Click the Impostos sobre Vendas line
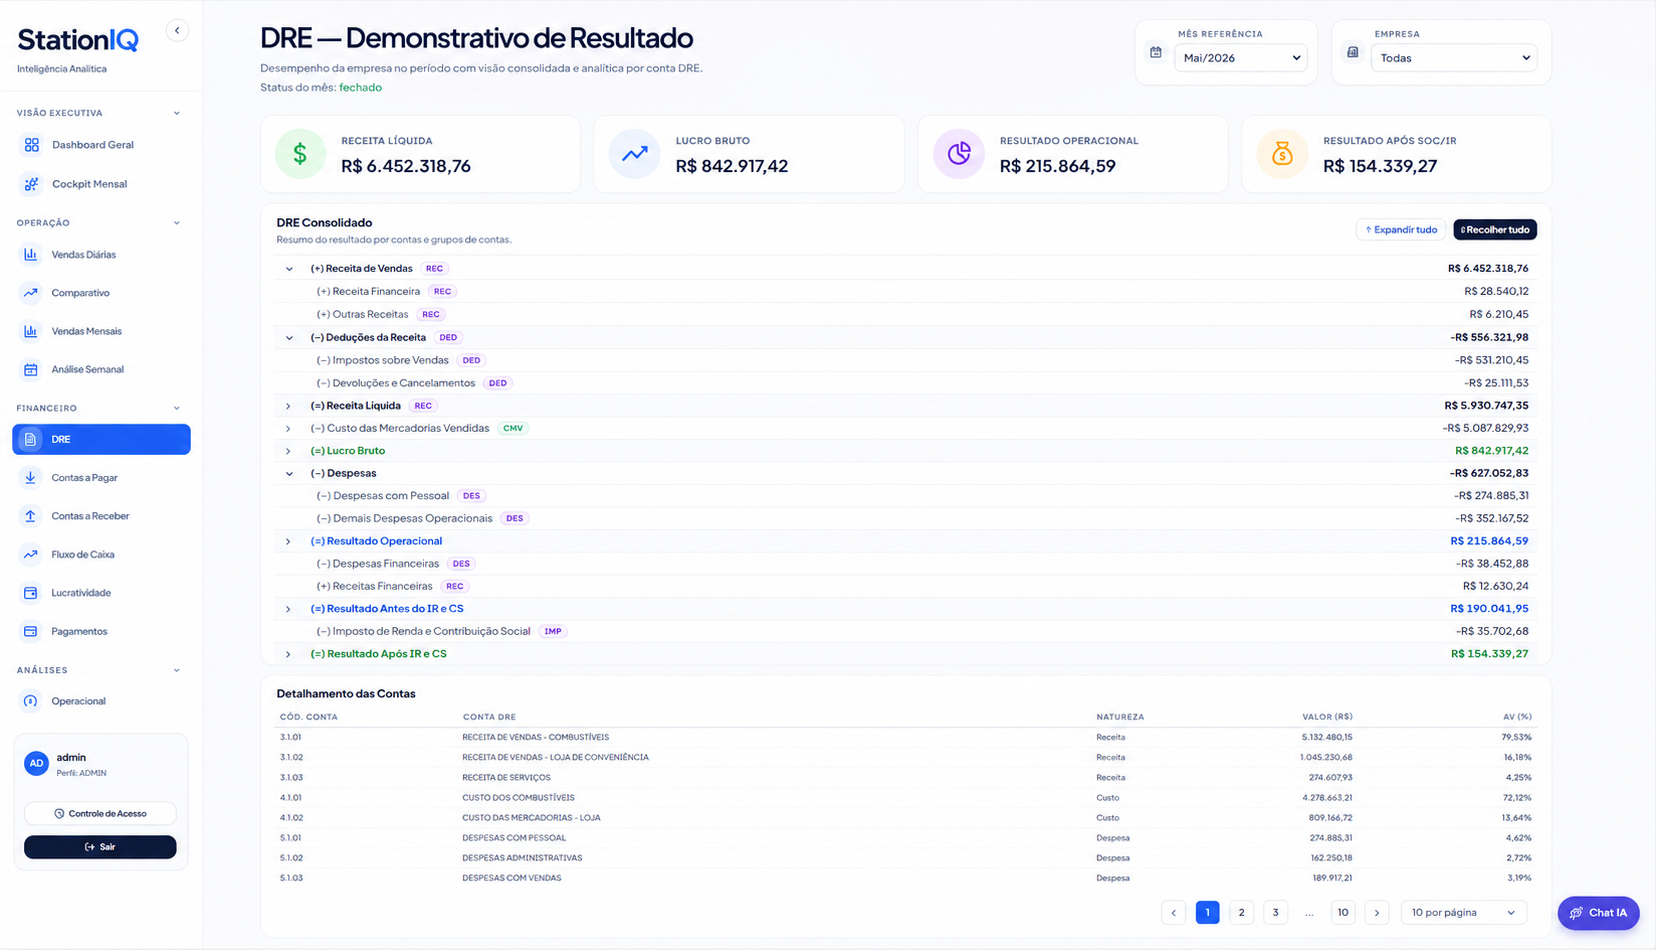1656x950 pixels. pos(906,360)
